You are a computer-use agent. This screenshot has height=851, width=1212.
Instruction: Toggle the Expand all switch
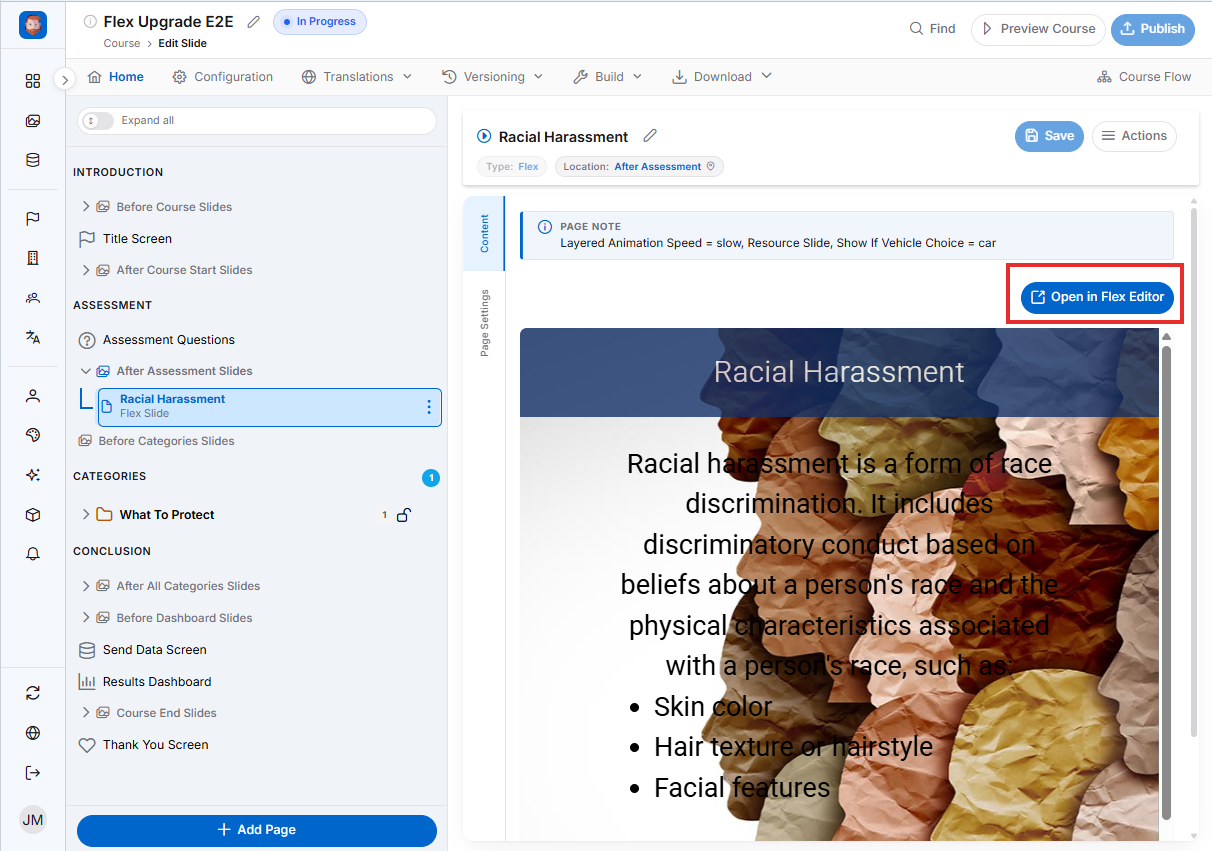point(98,120)
